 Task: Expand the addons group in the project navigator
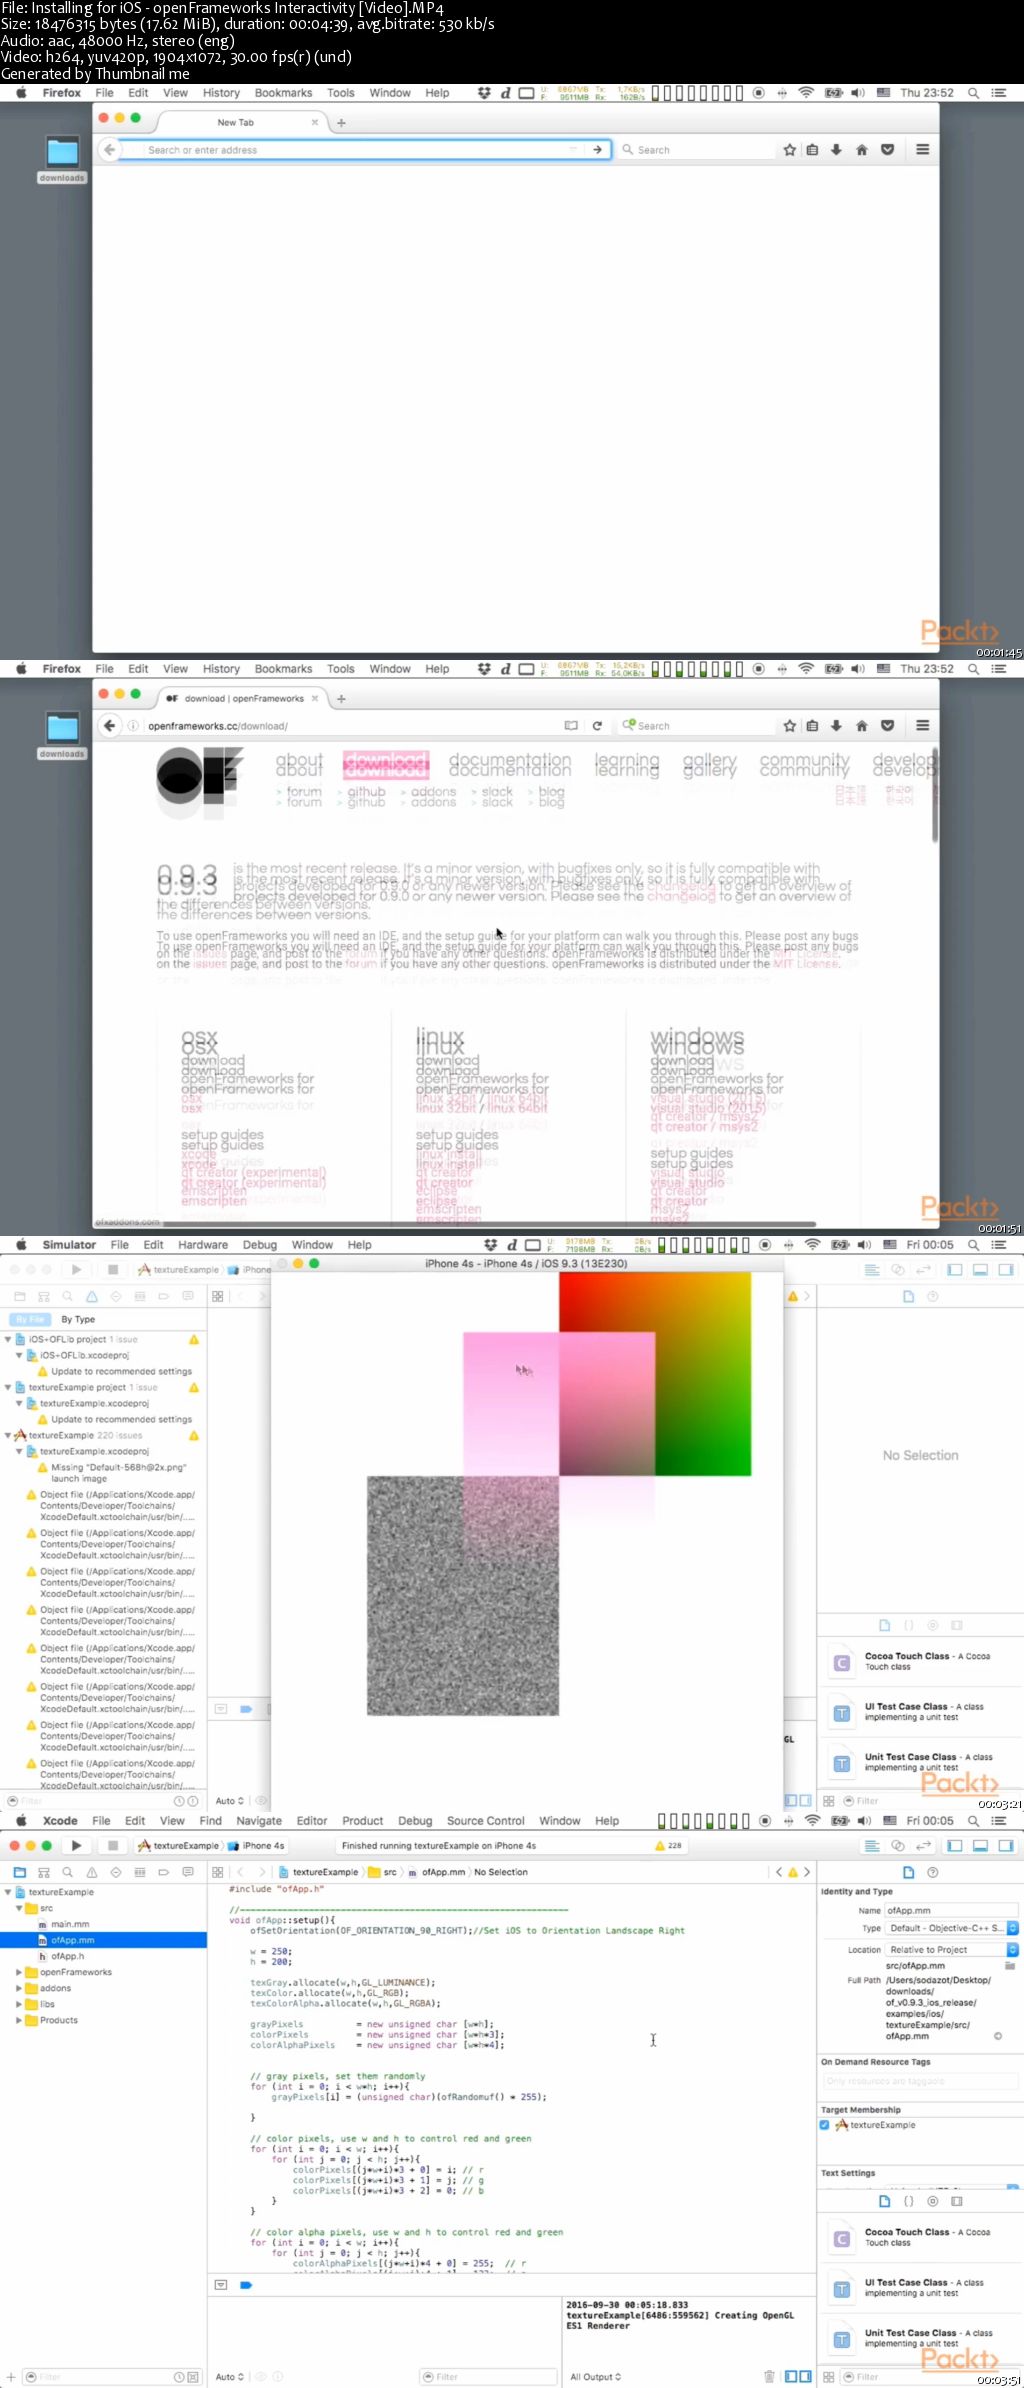pyautogui.click(x=19, y=1988)
